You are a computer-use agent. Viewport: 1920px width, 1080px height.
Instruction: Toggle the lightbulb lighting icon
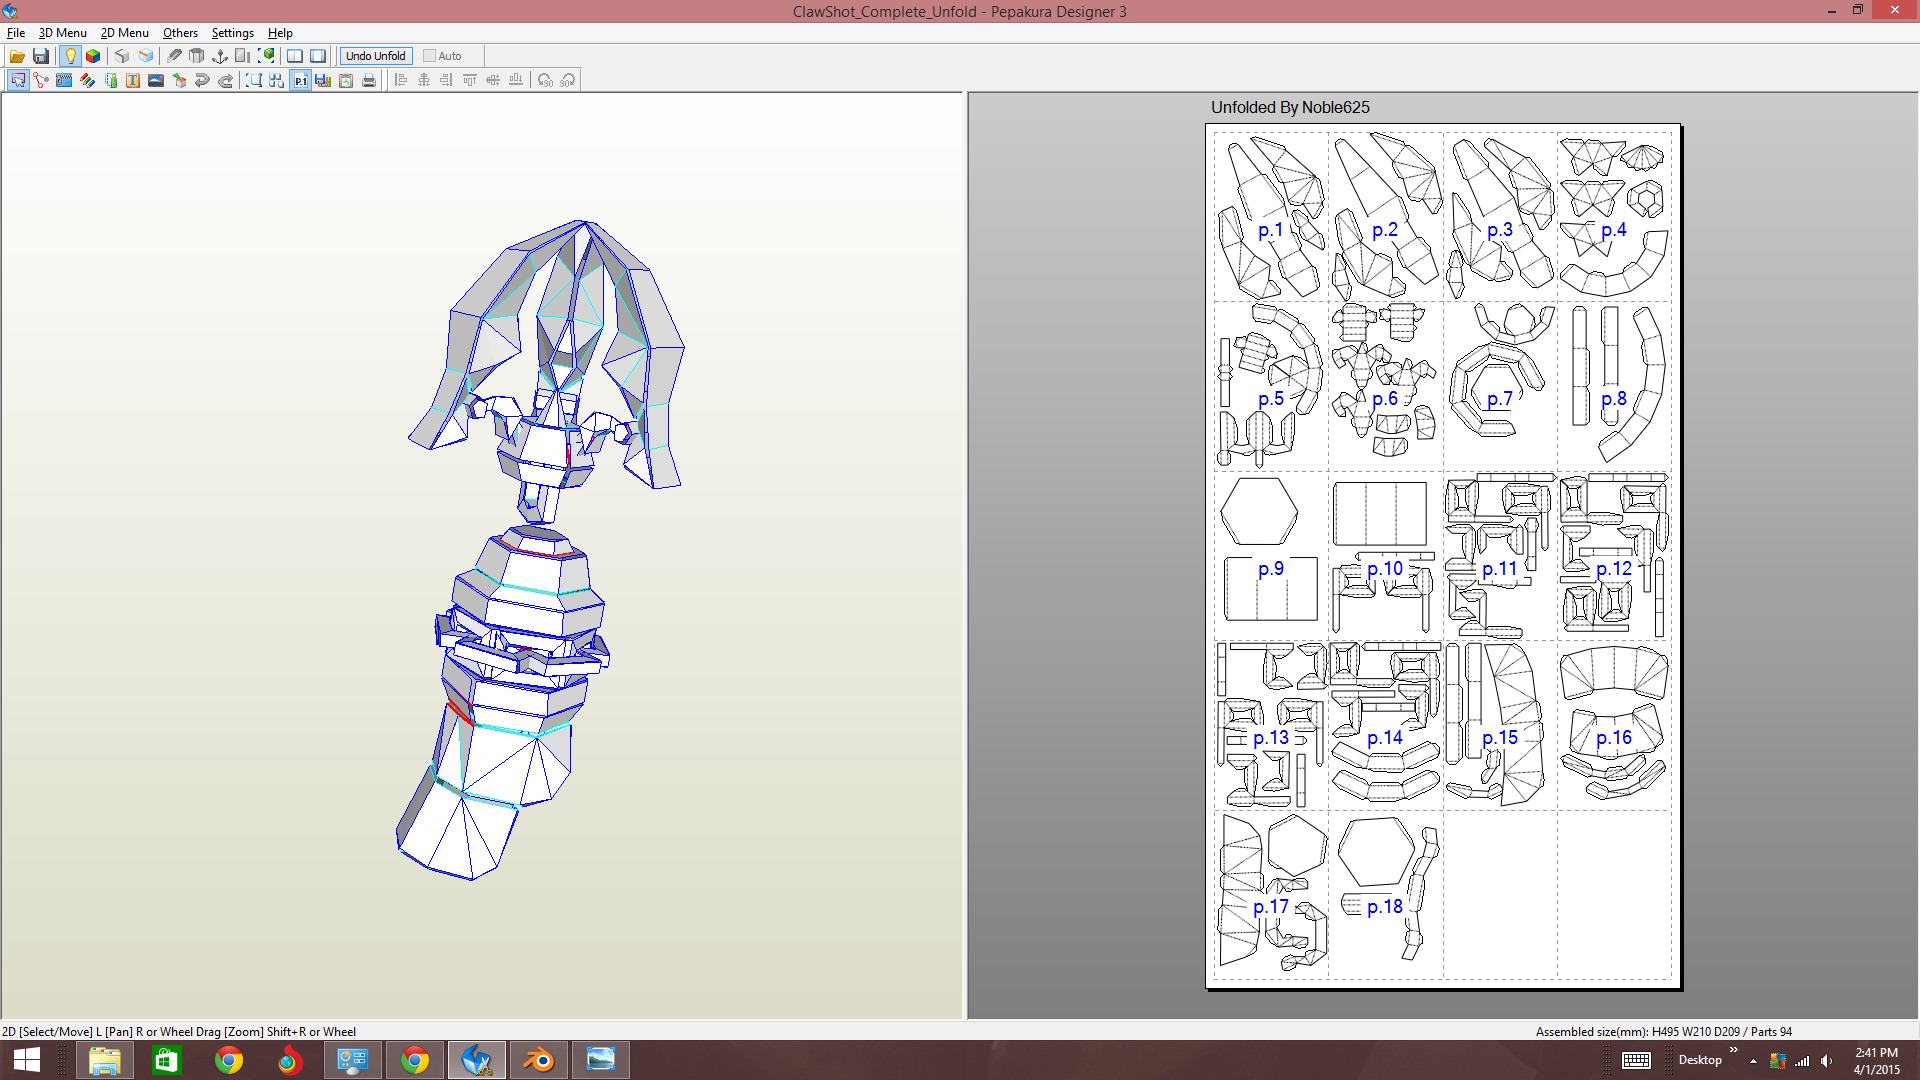pos(70,56)
